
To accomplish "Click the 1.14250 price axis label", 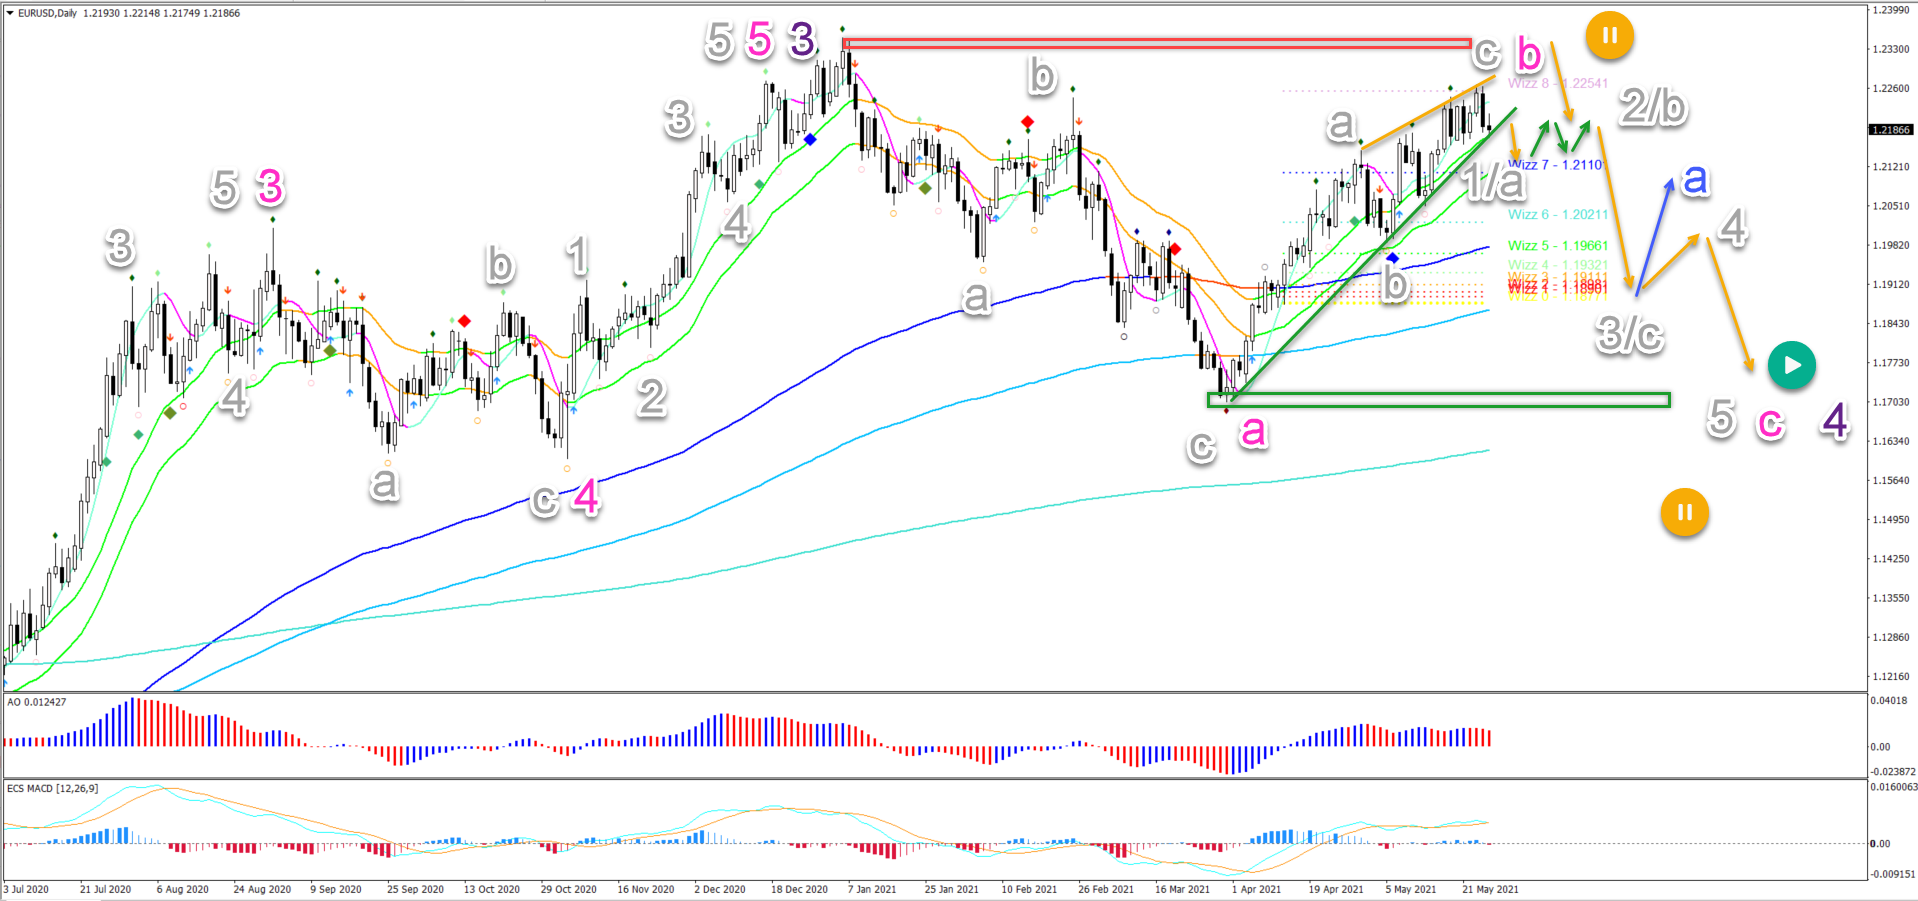I will coord(1891,559).
